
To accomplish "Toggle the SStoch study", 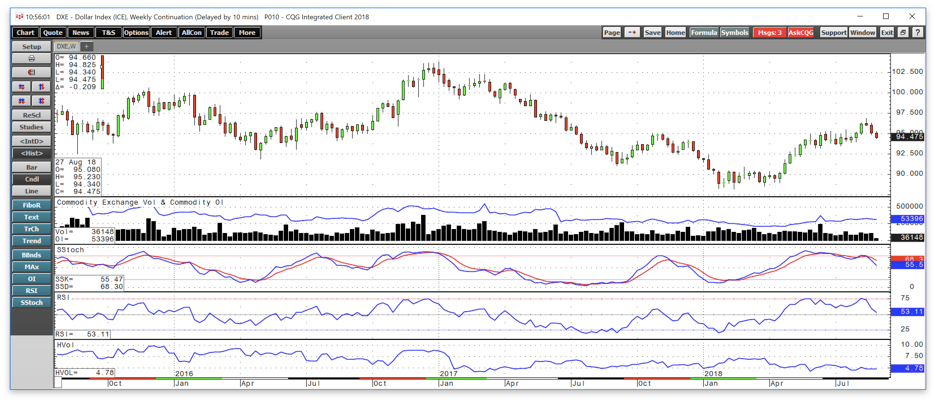I will (32, 303).
